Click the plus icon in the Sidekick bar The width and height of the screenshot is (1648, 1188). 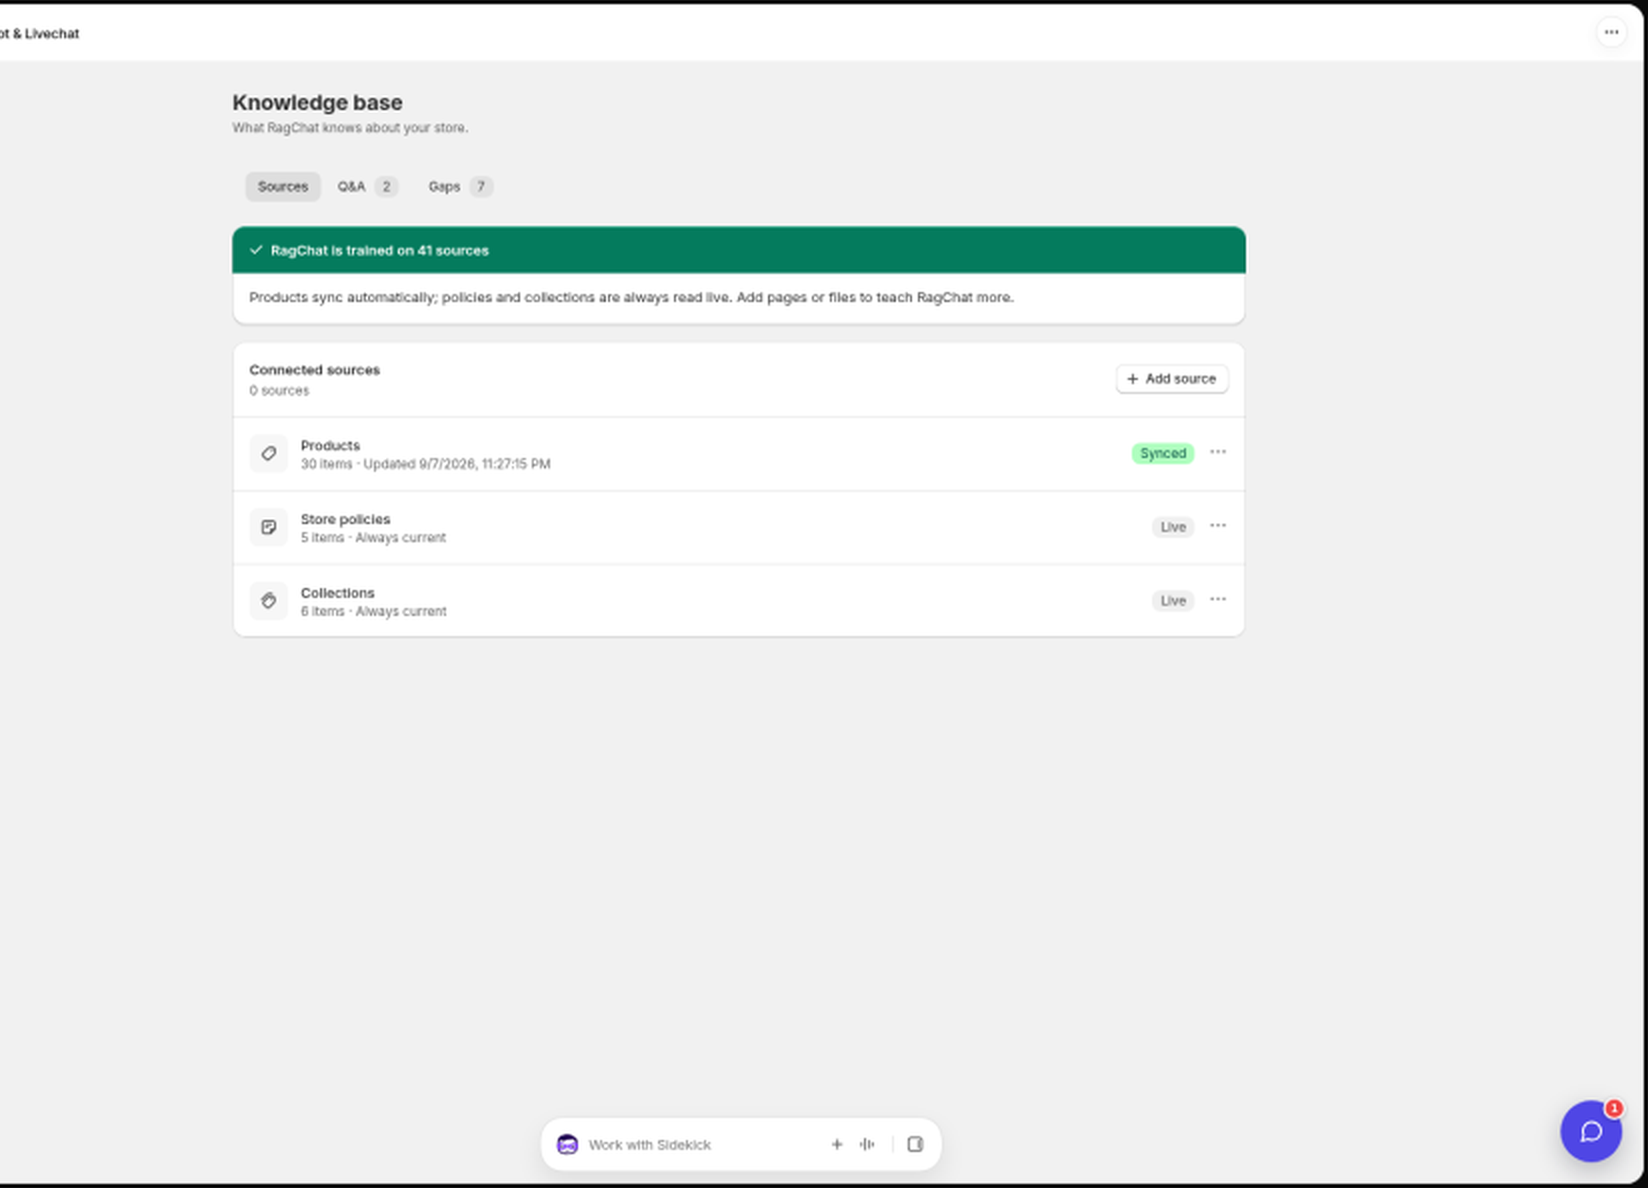point(837,1144)
